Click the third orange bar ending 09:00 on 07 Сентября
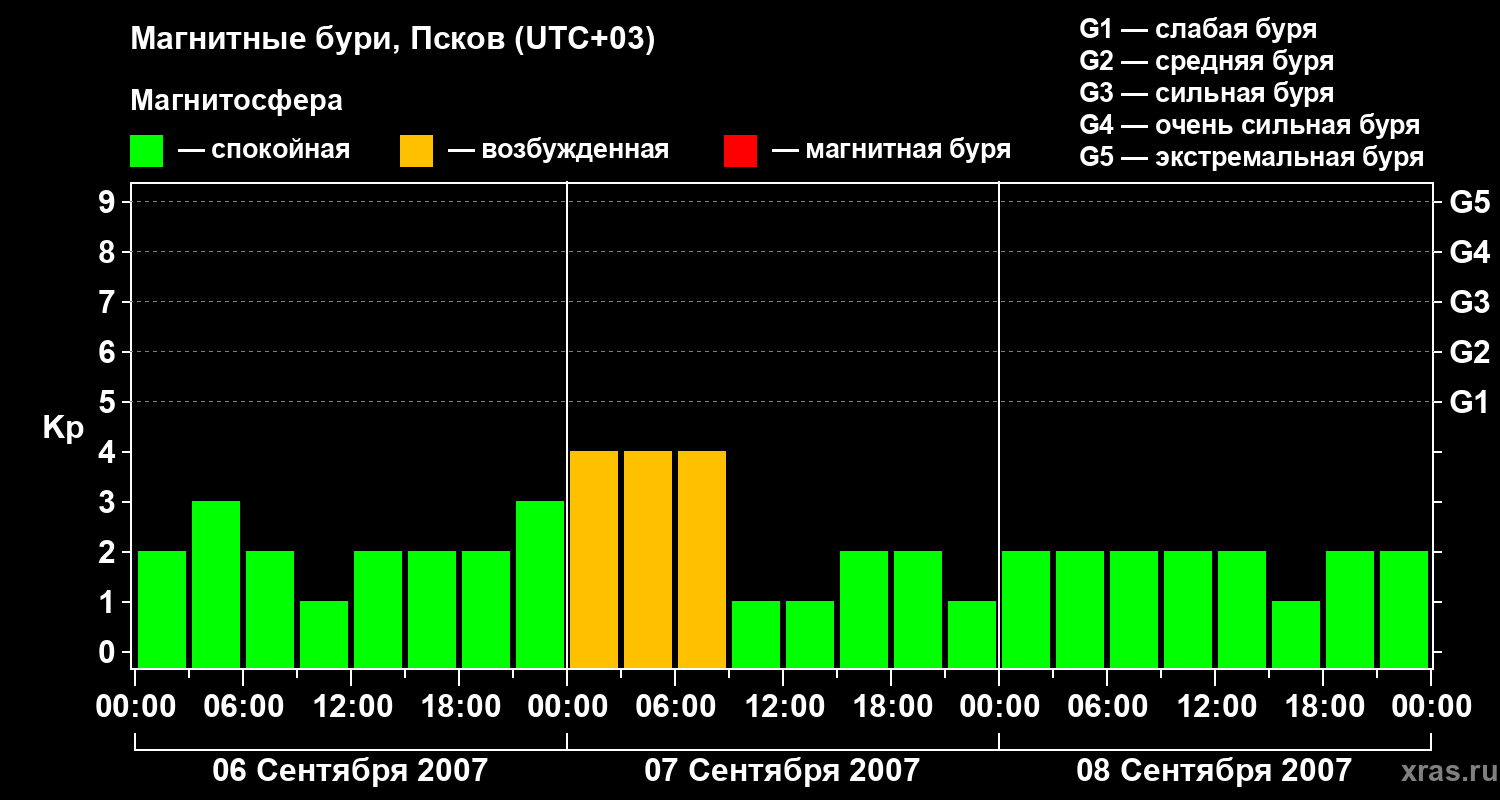 (x=702, y=560)
